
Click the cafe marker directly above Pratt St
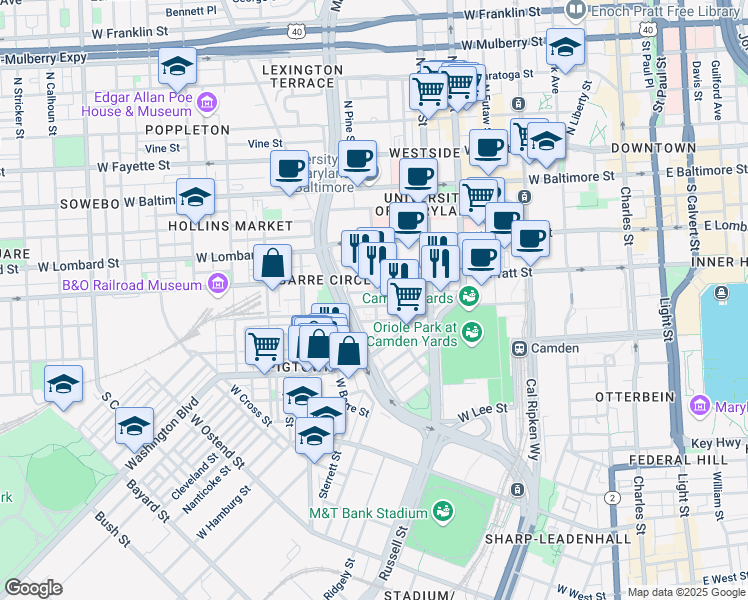481,261
